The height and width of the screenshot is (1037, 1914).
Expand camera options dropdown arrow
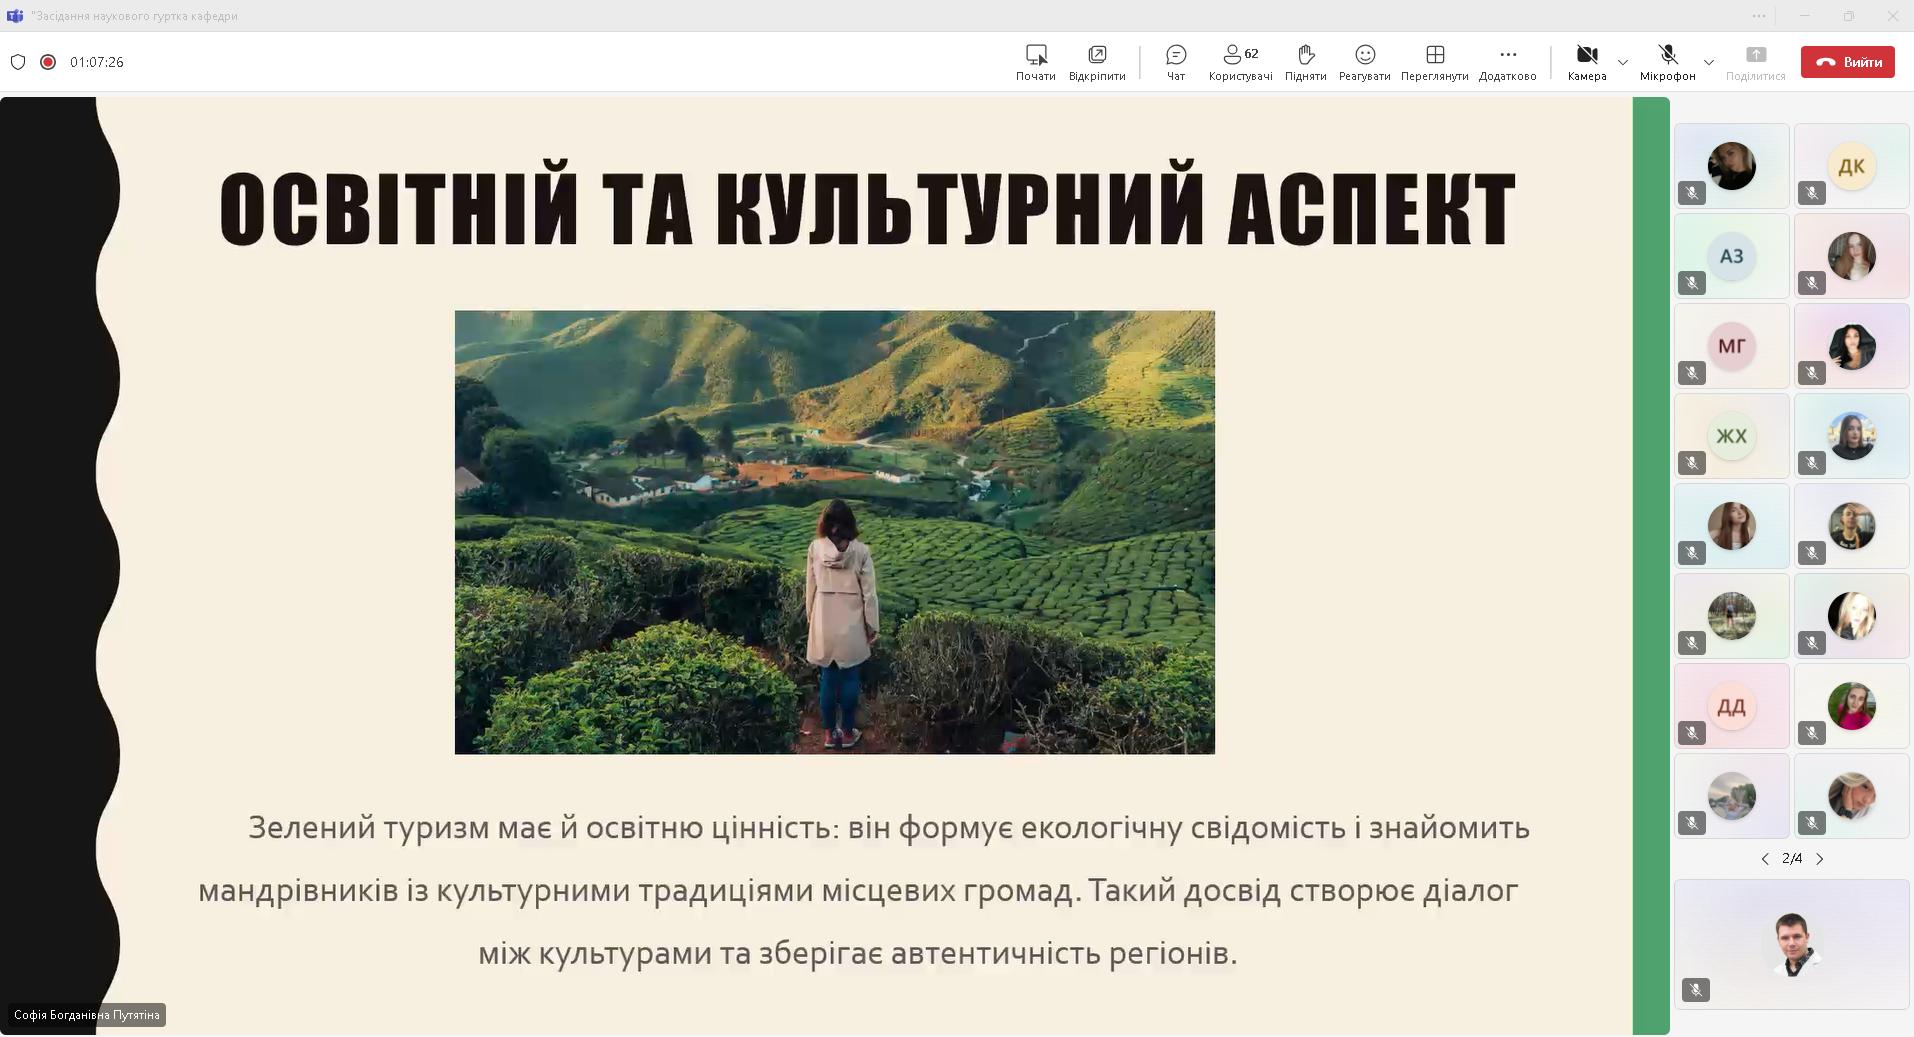click(x=1622, y=62)
